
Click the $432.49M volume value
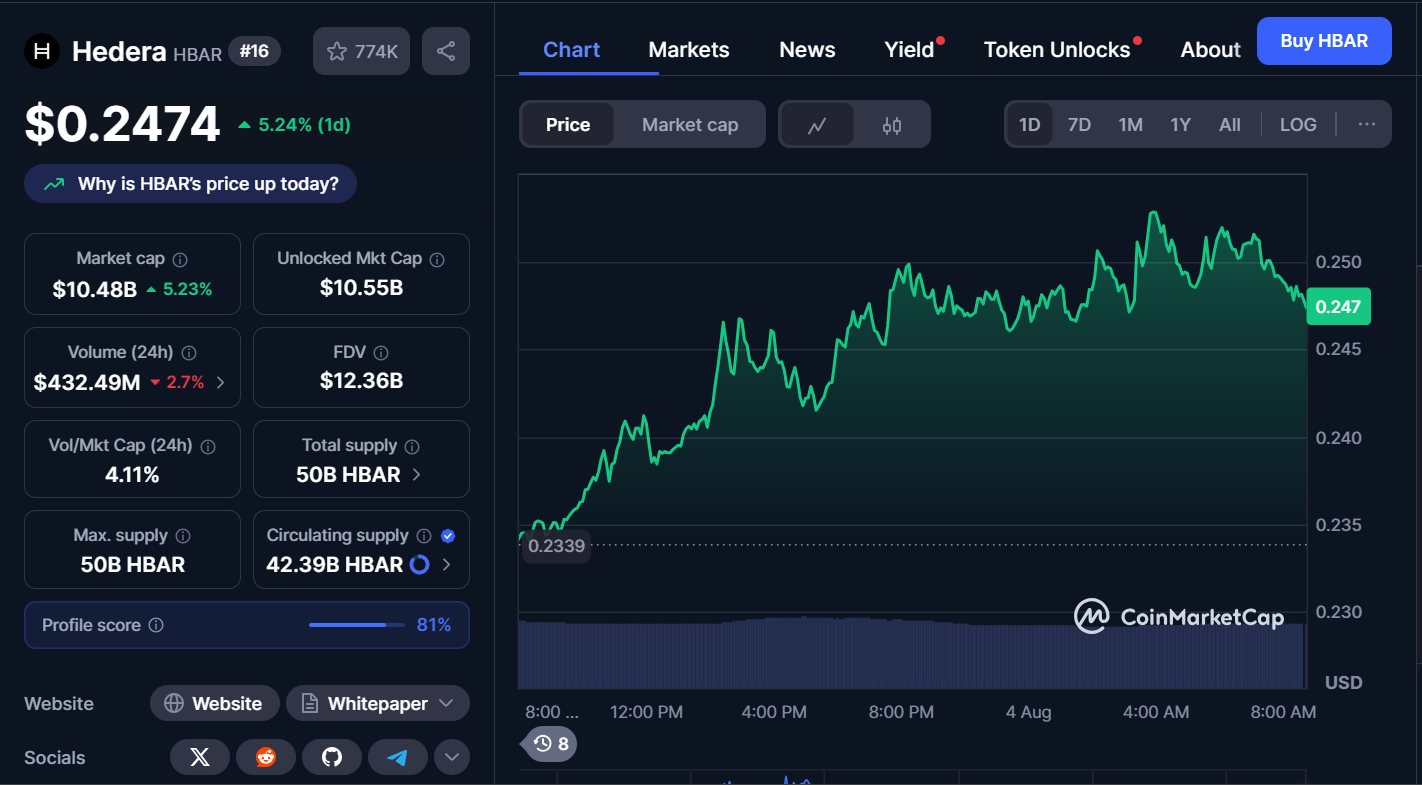click(87, 382)
